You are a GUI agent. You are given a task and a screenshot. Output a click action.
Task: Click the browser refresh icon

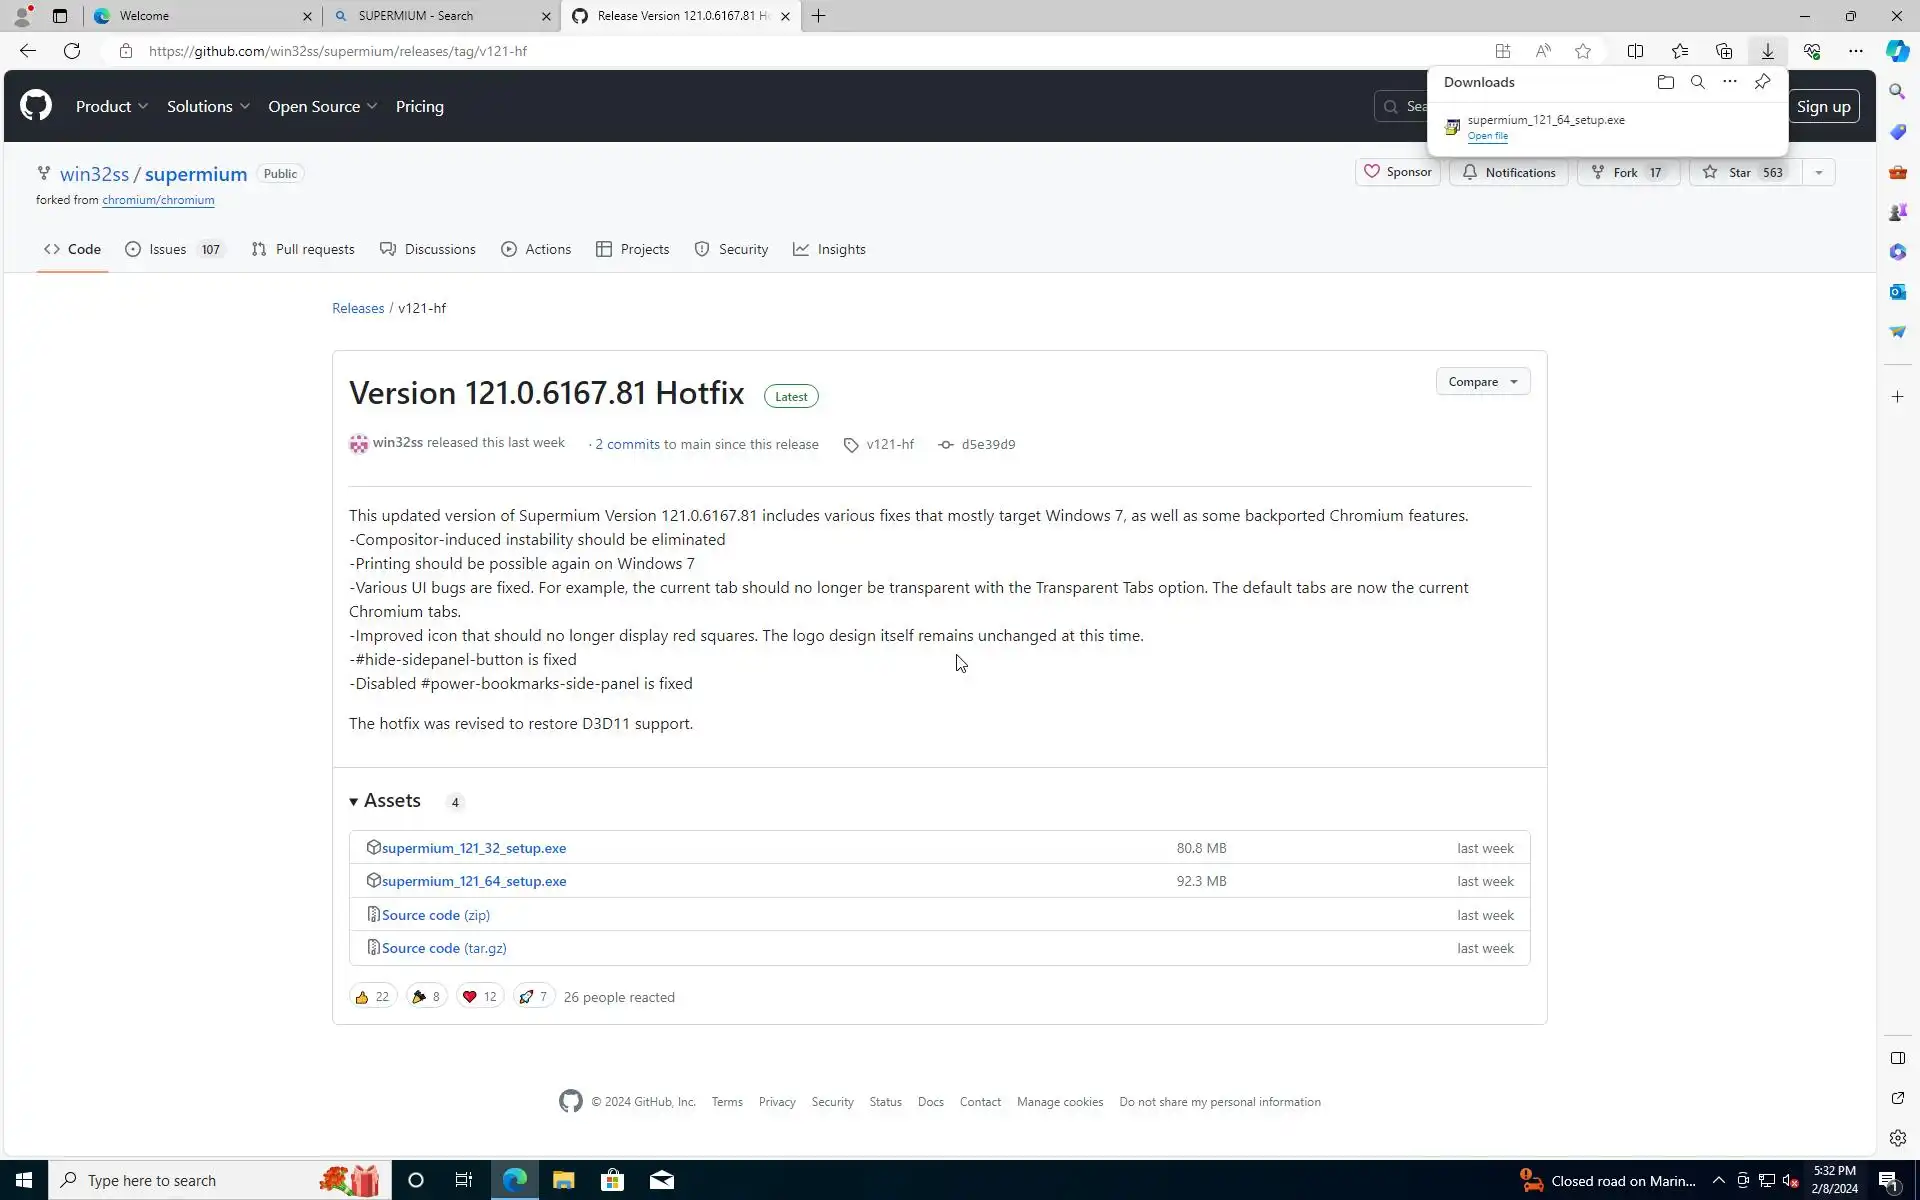(72, 51)
